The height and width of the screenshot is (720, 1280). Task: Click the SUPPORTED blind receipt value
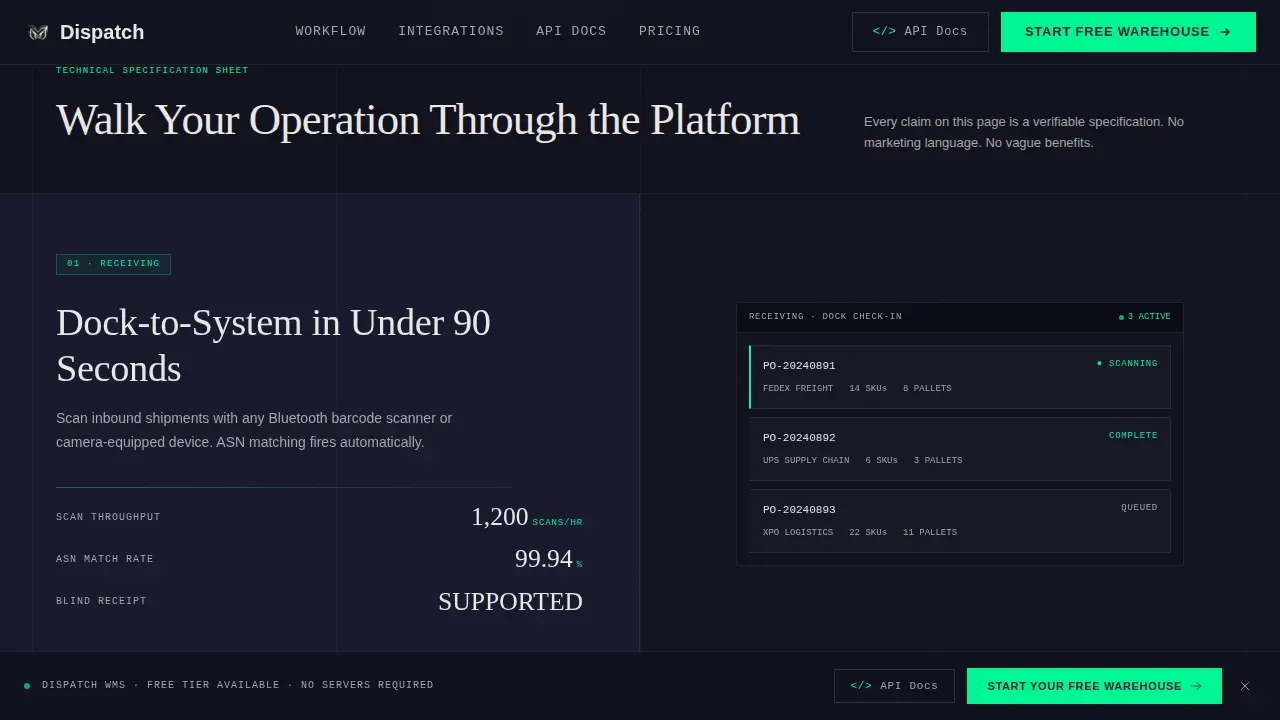coord(510,601)
